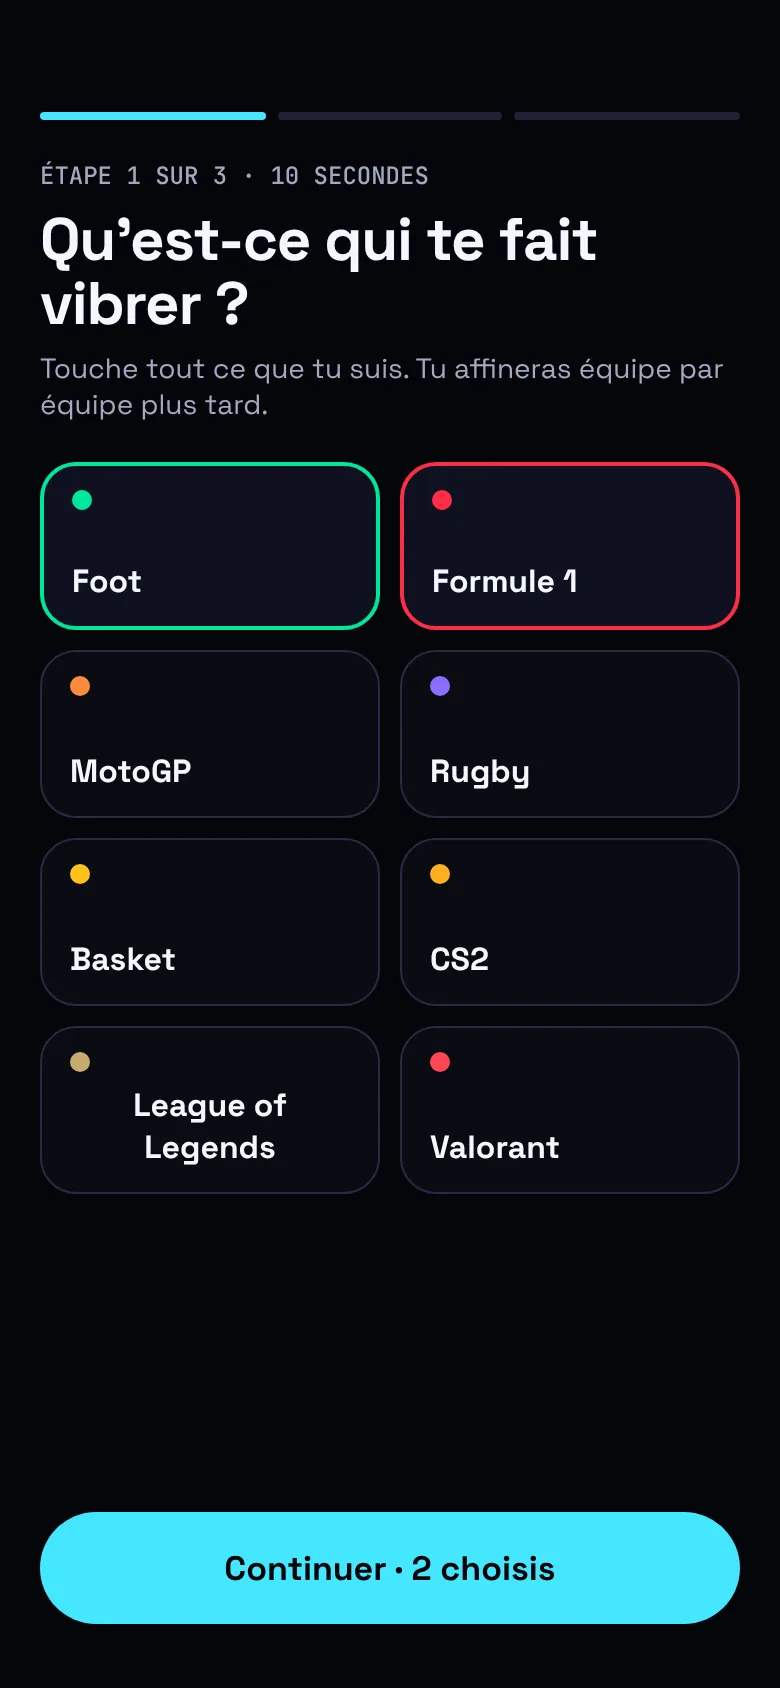Click the first cyan progress bar segment

pyautogui.click(x=153, y=116)
